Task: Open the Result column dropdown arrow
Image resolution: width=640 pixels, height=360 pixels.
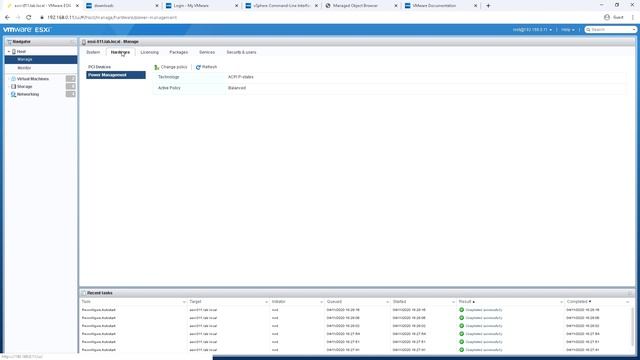Action: click(x=561, y=302)
